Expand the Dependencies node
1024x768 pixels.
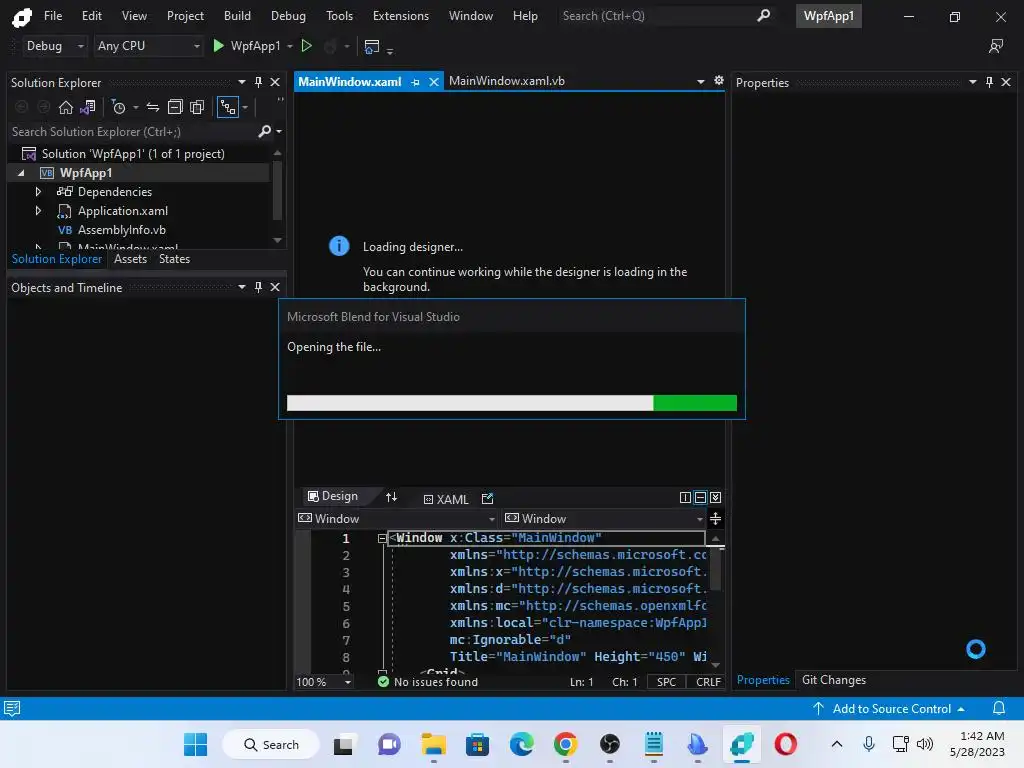point(38,192)
